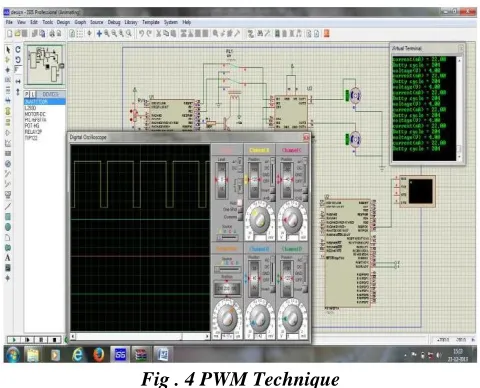The width and height of the screenshot is (480, 388).
Task: Click the Channel A volts dial
Action: coord(259,220)
